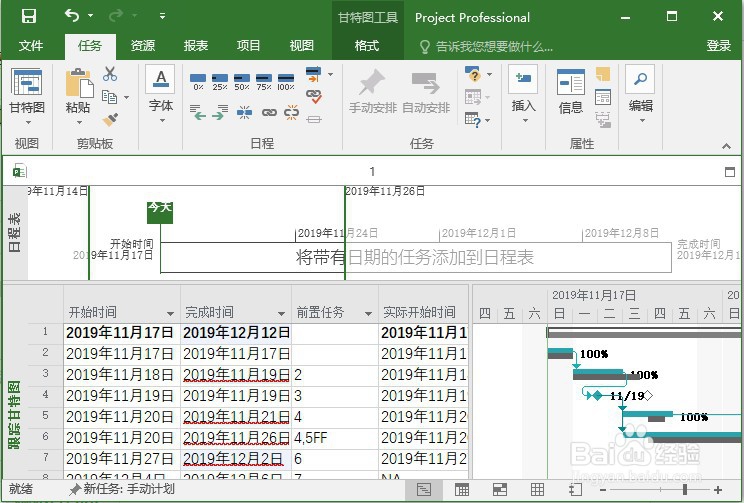This screenshot has height=503, width=744.
Task: Switch to the 报表 tab
Action: pos(196,46)
